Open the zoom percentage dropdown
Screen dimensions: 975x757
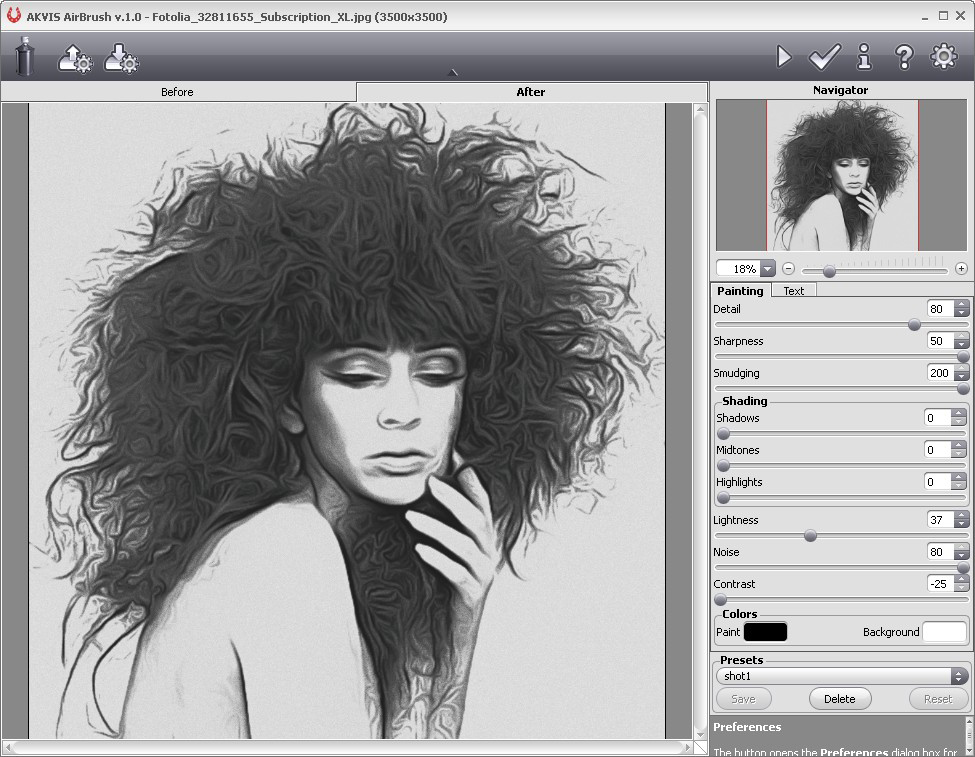(x=767, y=269)
